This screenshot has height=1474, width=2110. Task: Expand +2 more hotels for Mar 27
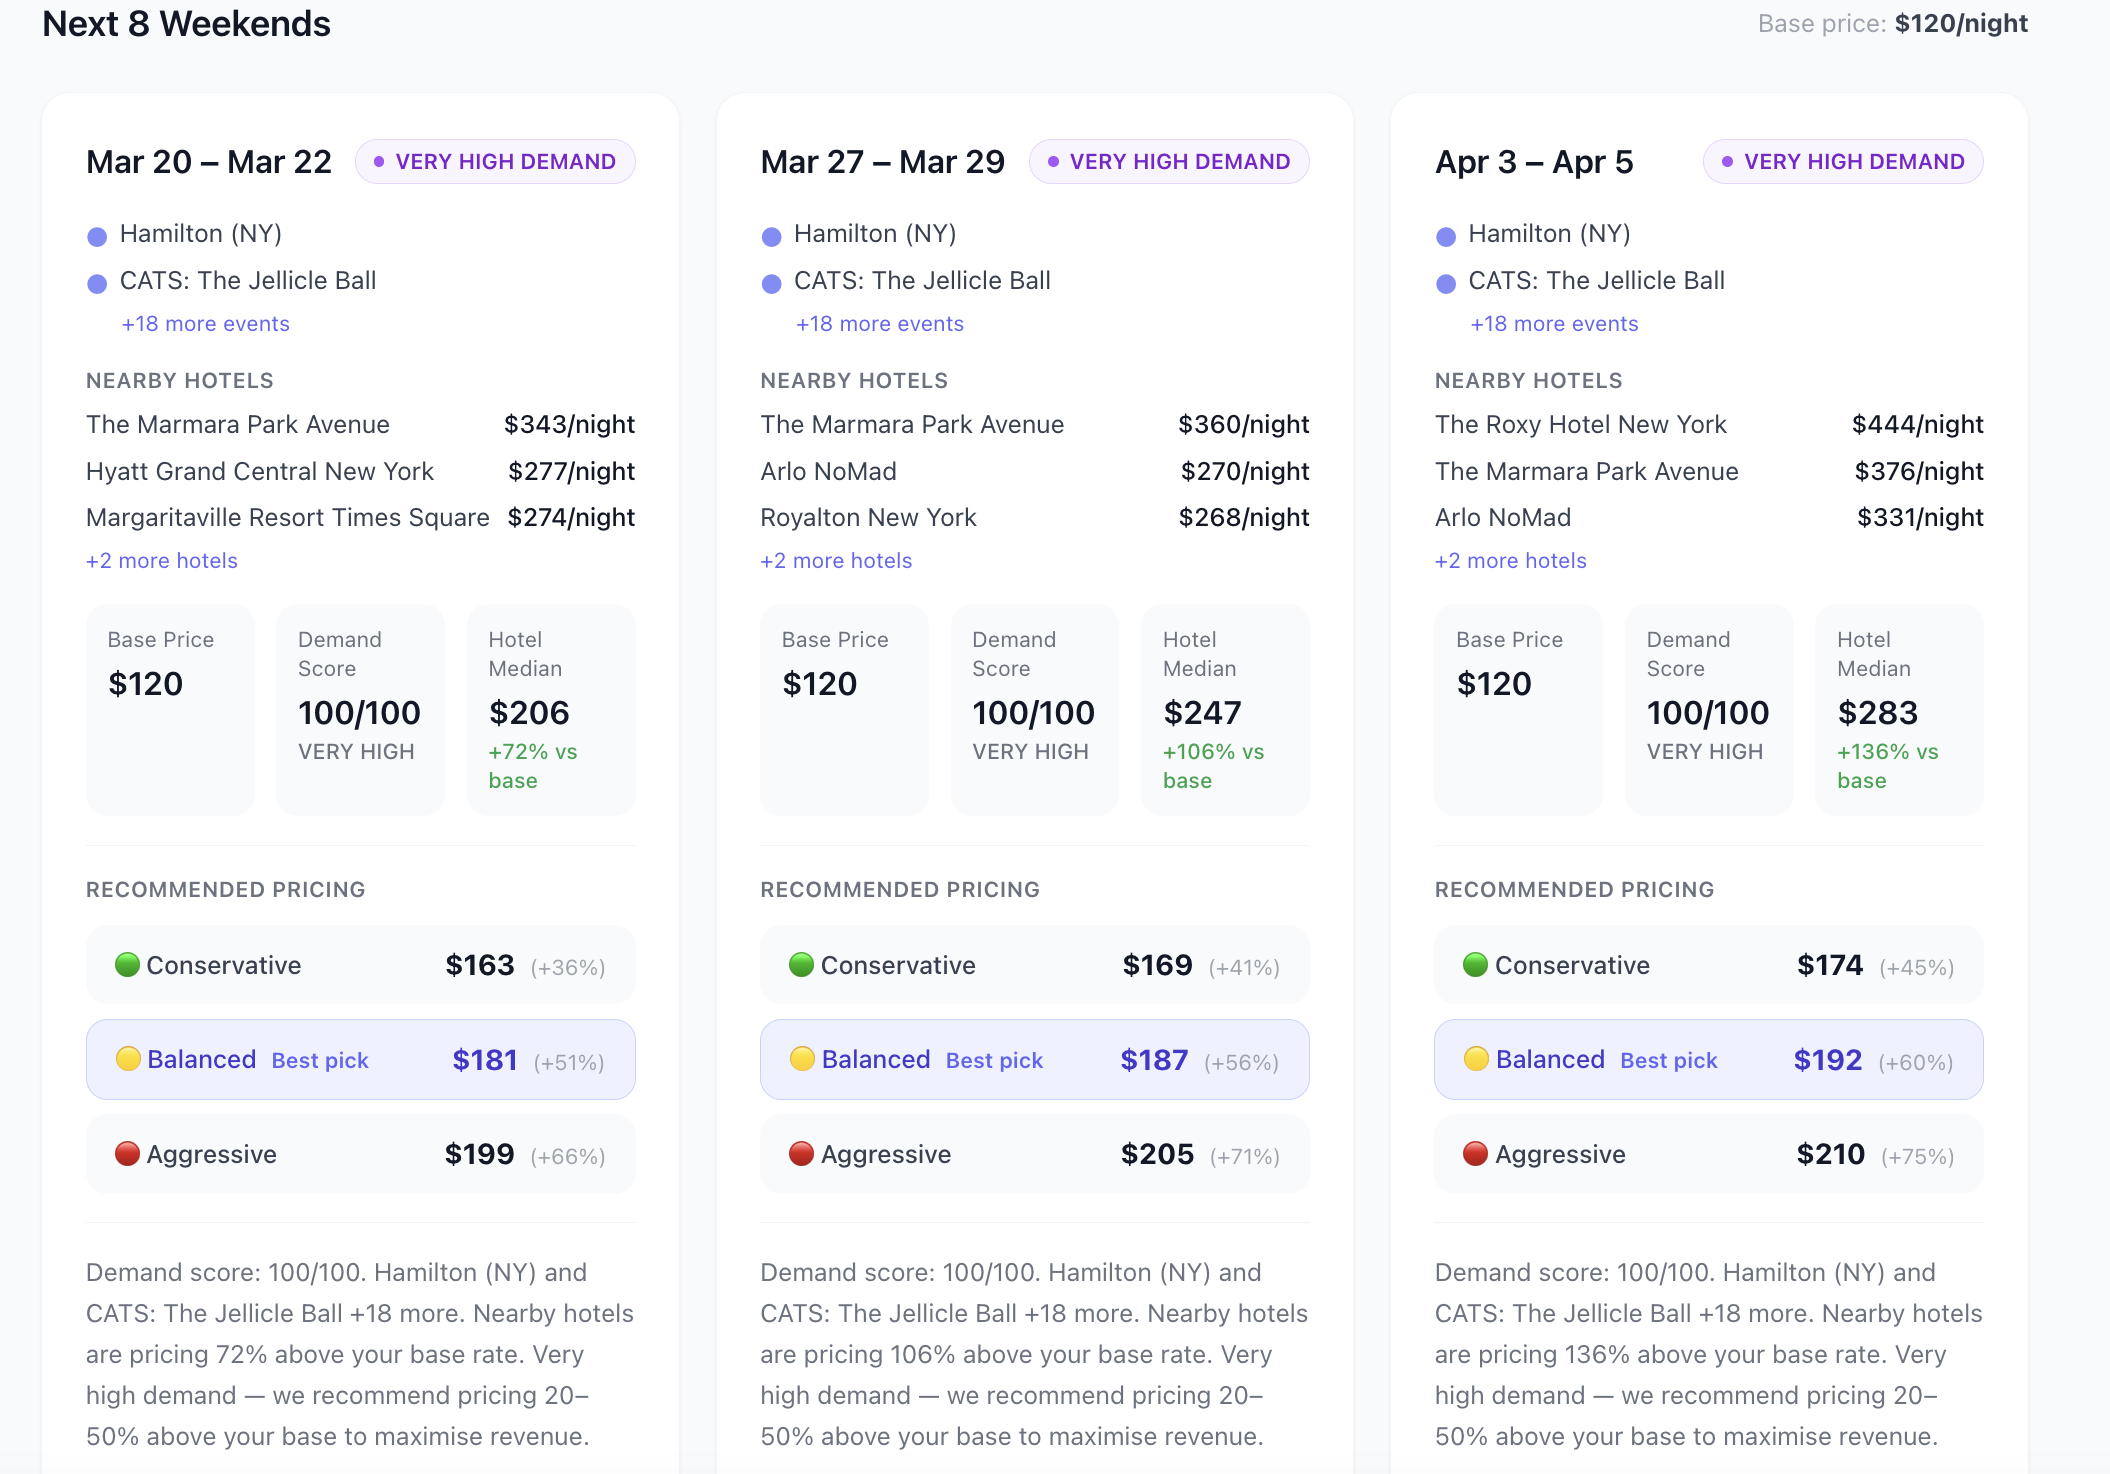pyautogui.click(x=836, y=560)
